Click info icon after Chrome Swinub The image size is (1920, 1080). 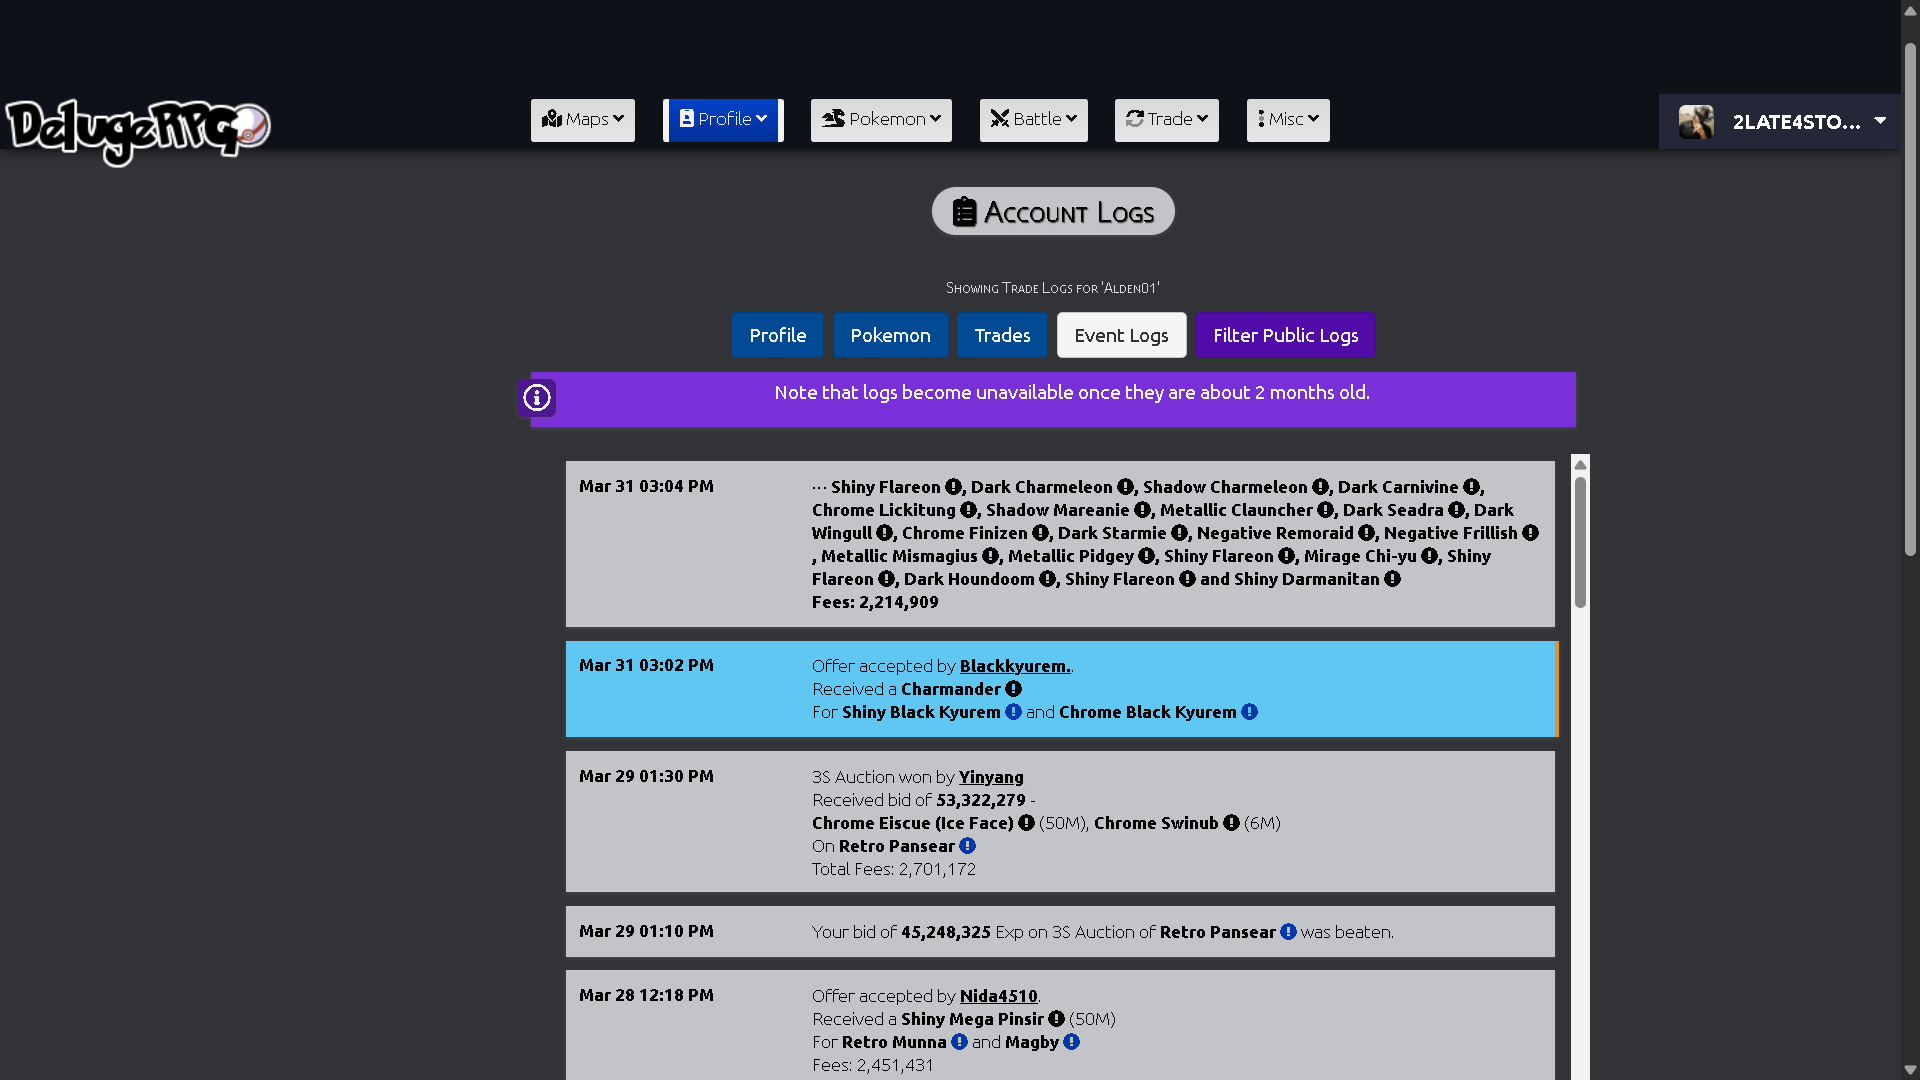tap(1231, 823)
